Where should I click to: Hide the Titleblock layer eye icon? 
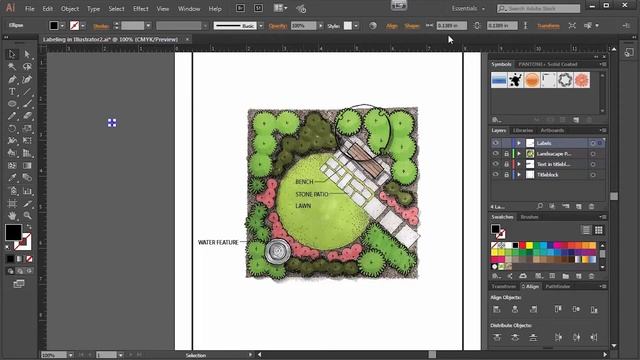[x=496, y=175]
